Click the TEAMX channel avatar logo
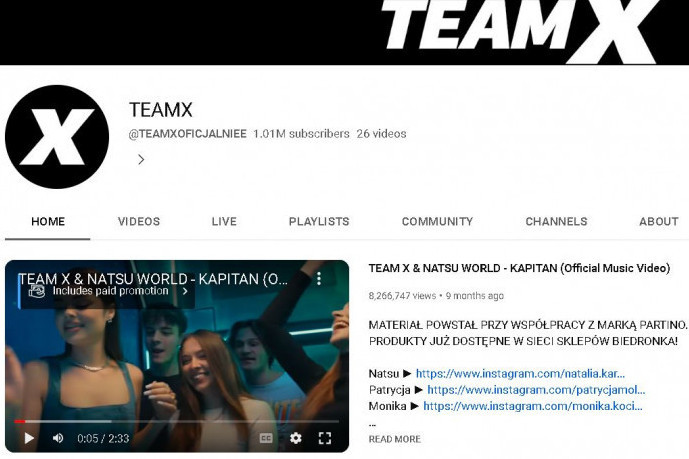 tap(57, 137)
